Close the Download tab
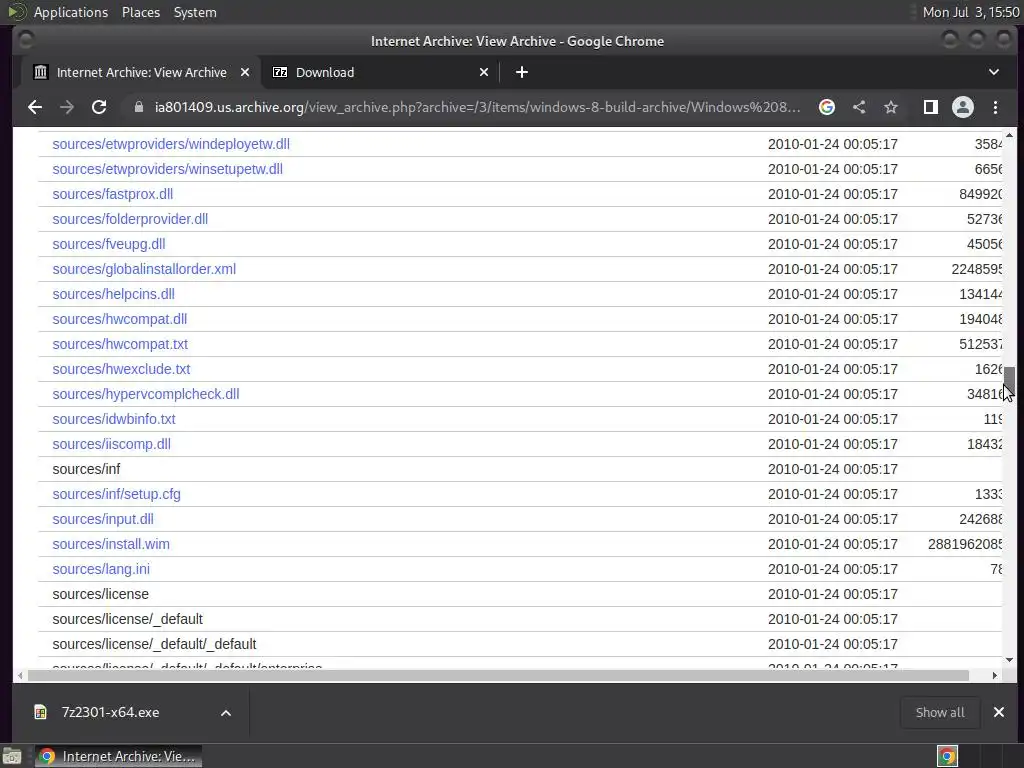Viewport: 1024px width, 768px height. pyautogui.click(x=484, y=72)
